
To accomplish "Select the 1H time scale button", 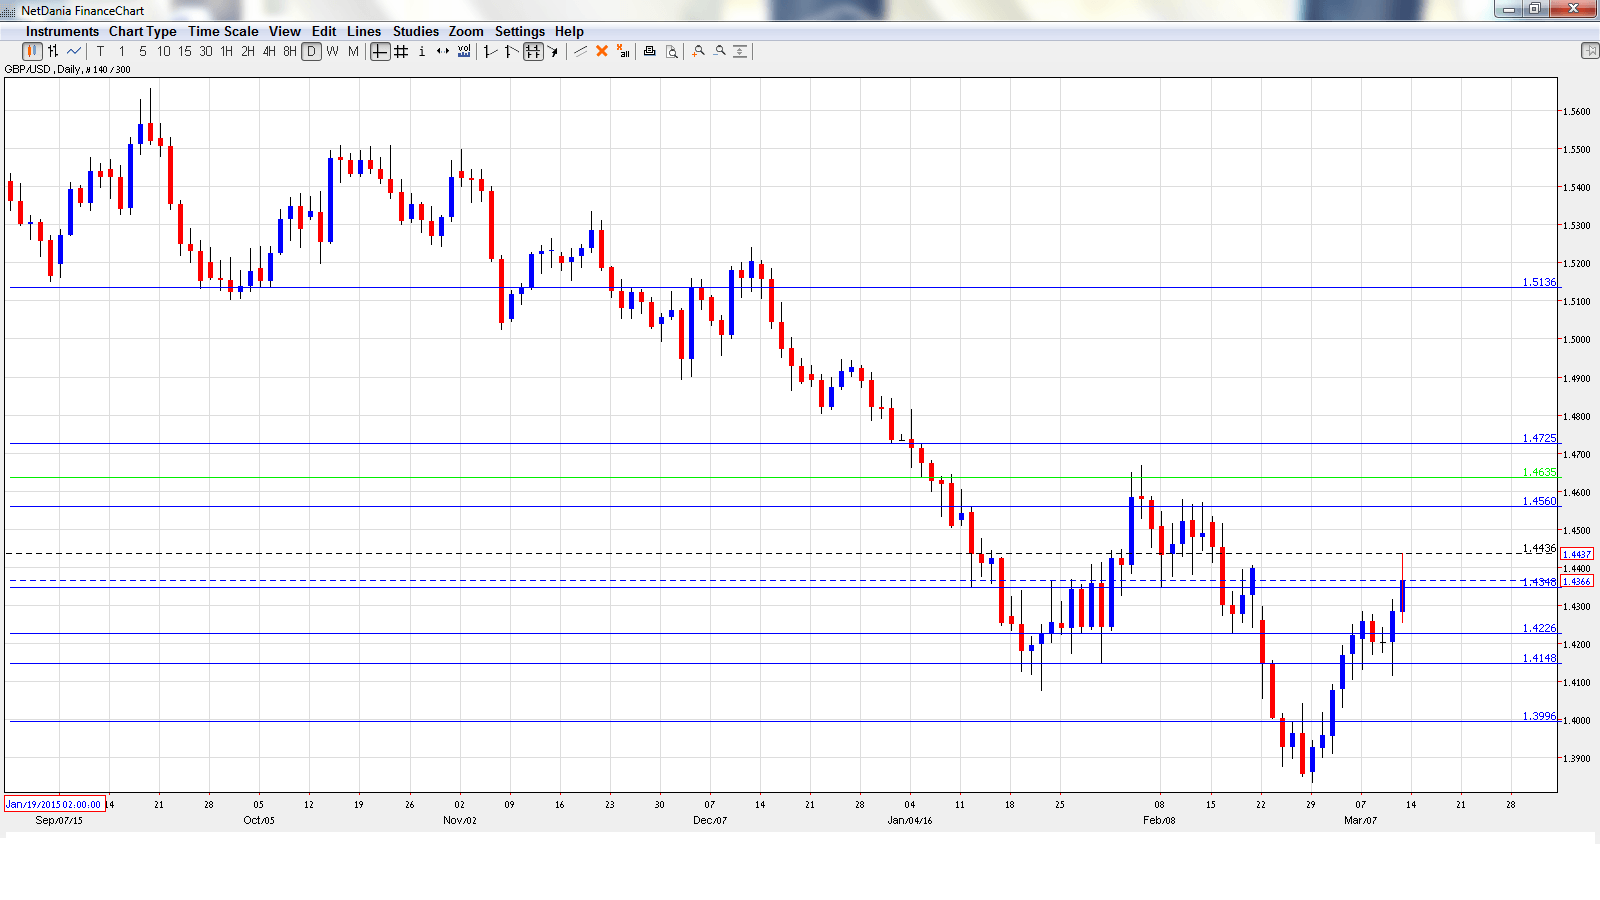I will 227,52.
